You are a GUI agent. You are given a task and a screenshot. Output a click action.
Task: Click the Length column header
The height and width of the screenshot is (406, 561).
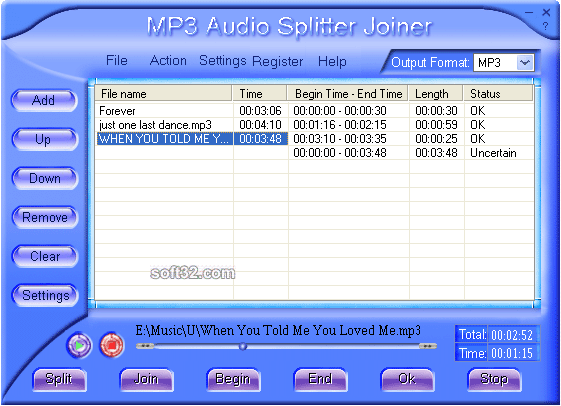point(436,94)
